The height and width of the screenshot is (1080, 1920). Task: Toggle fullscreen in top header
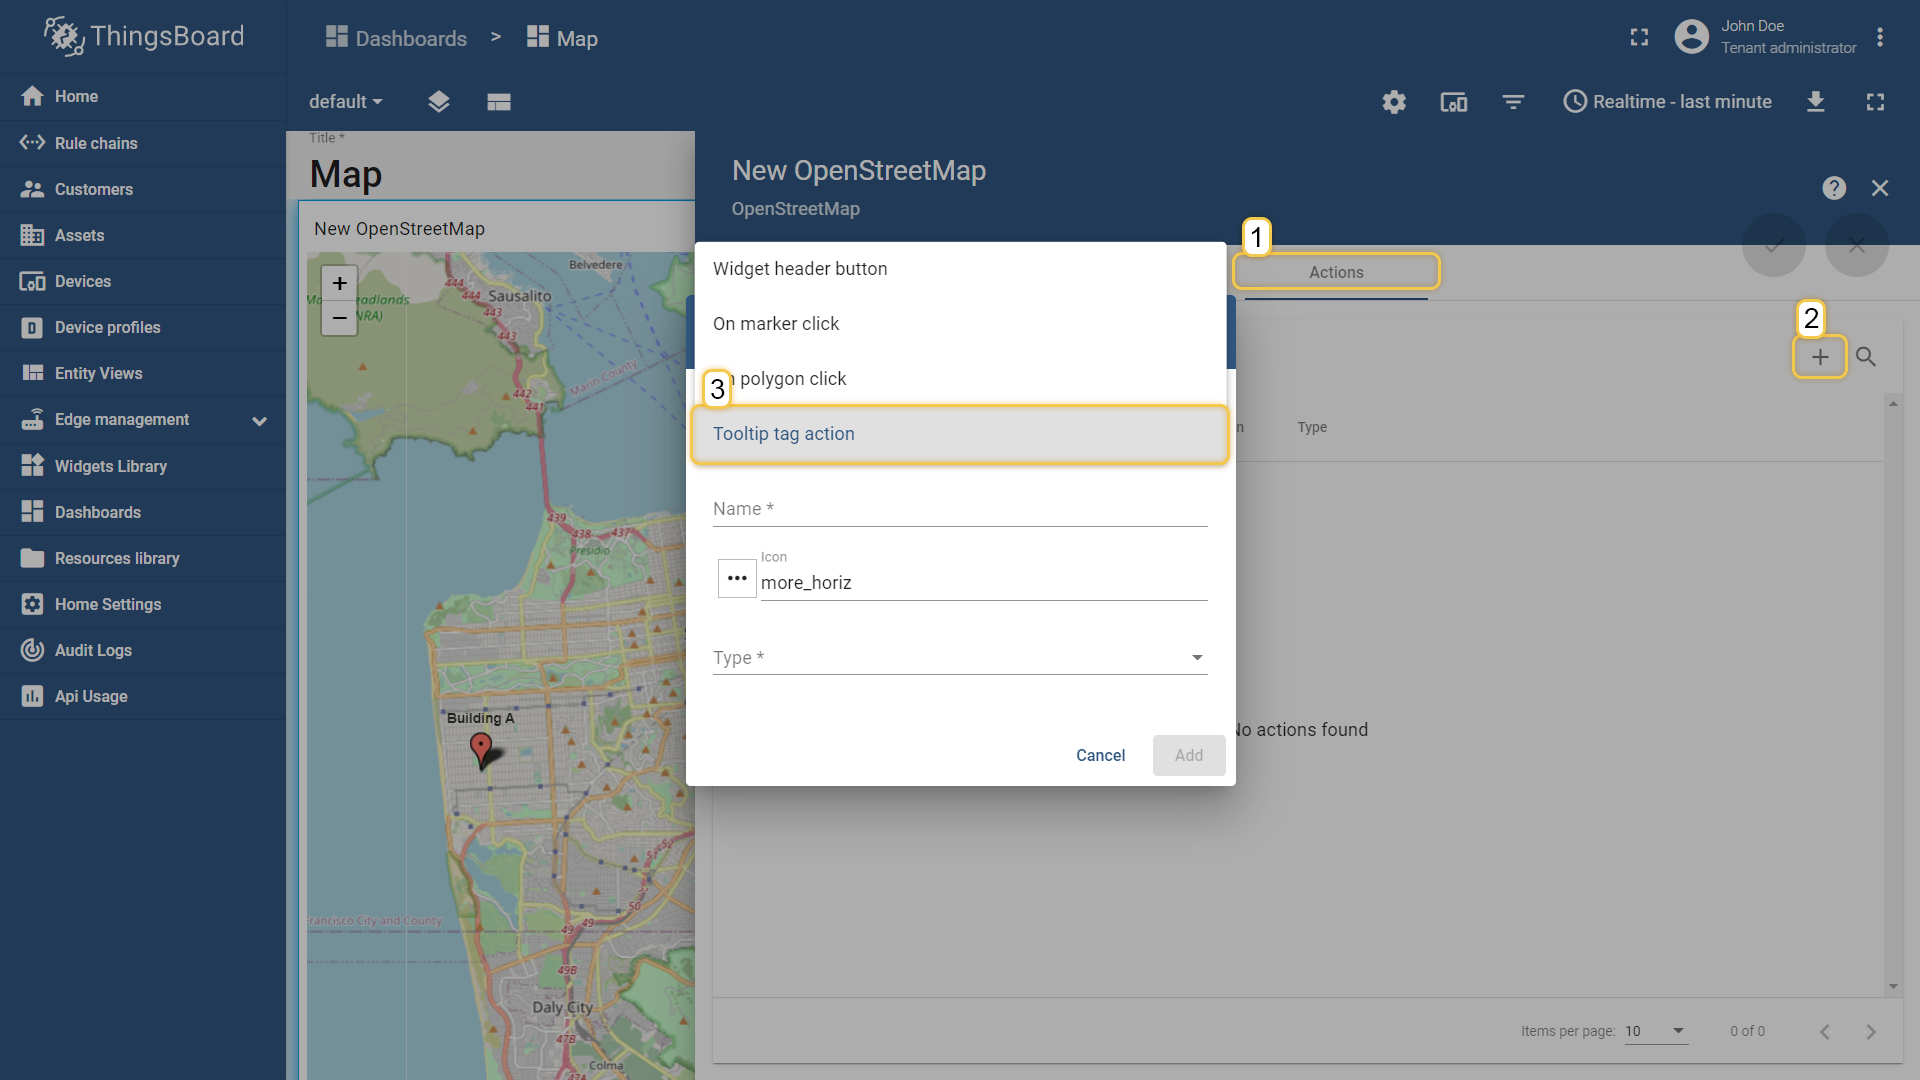click(x=1639, y=37)
